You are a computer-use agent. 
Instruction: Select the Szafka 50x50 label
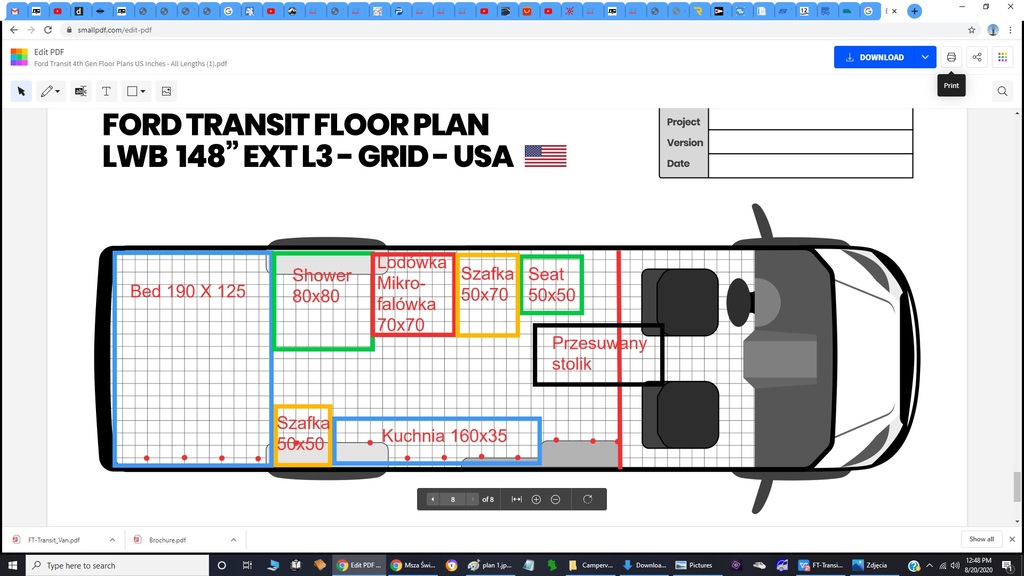coord(303,433)
